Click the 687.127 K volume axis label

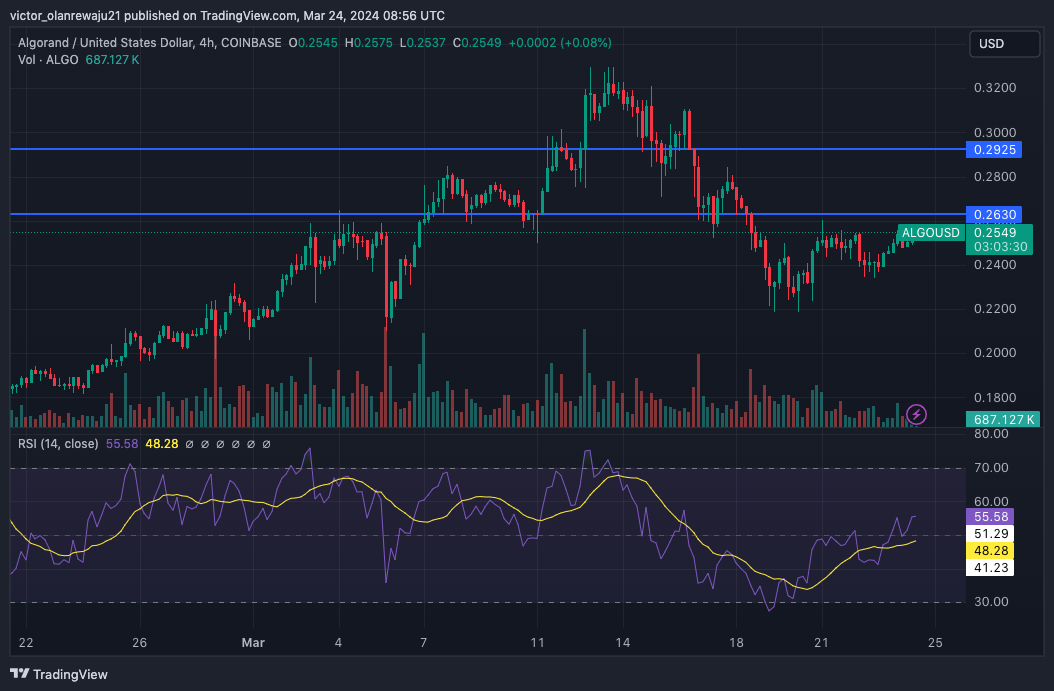[x=1002, y=420]
